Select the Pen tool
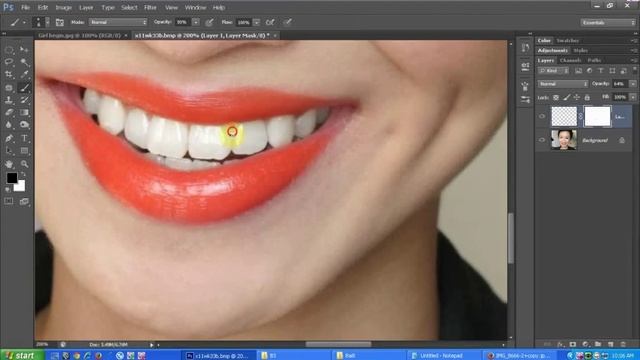 coord(9,138)
